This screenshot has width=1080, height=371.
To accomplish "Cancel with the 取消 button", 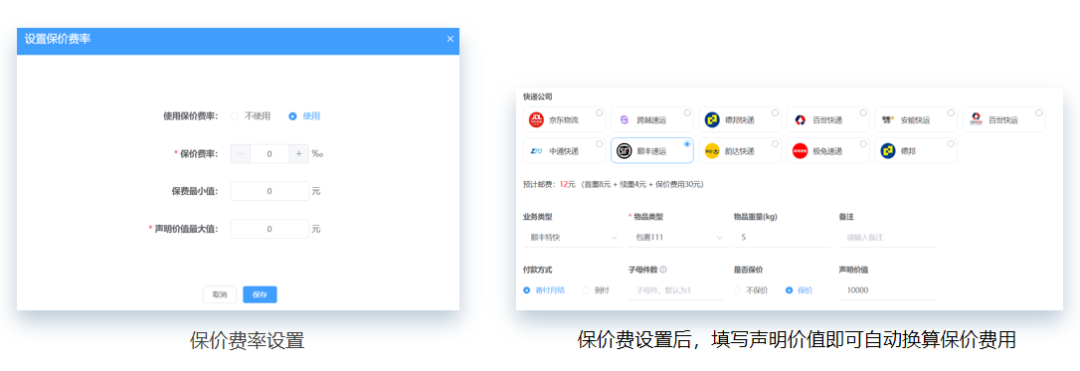I will point(220,295).
